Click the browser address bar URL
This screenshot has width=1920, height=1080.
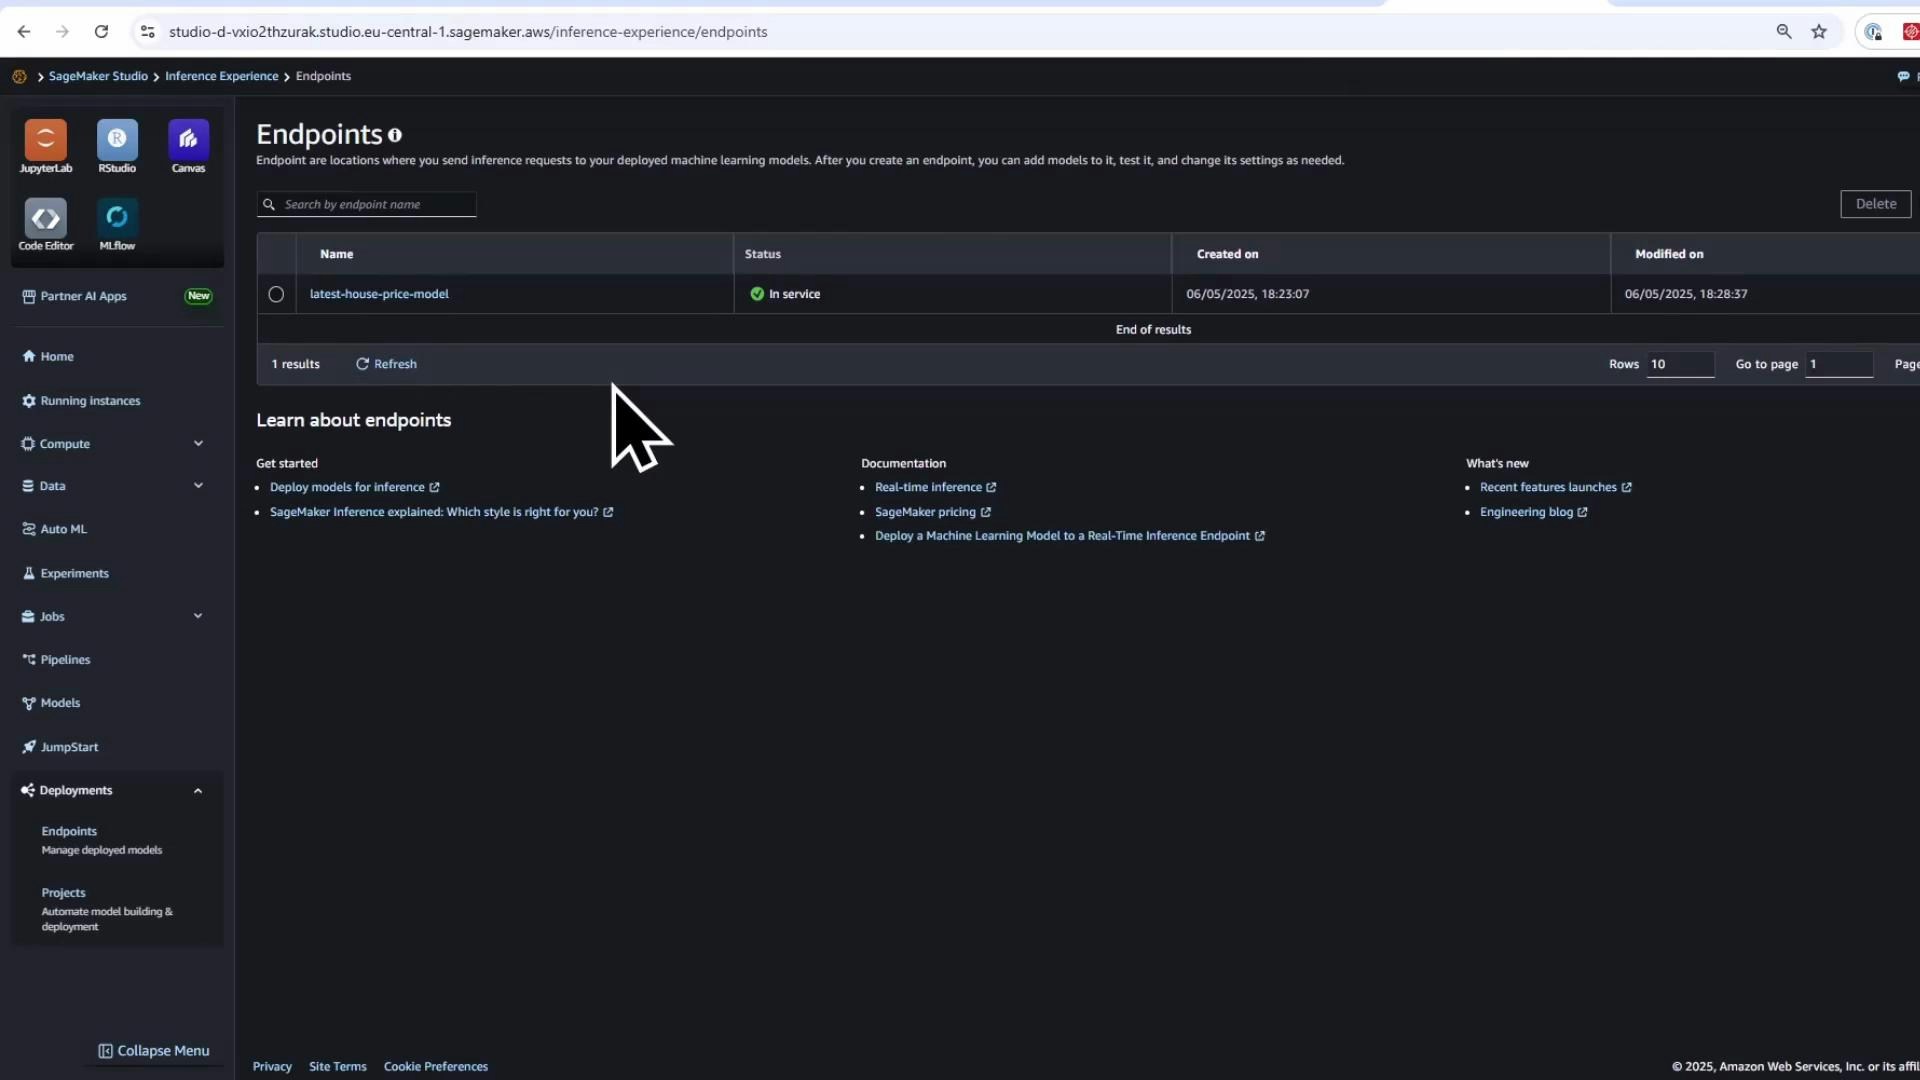click(x=468, y=32)
